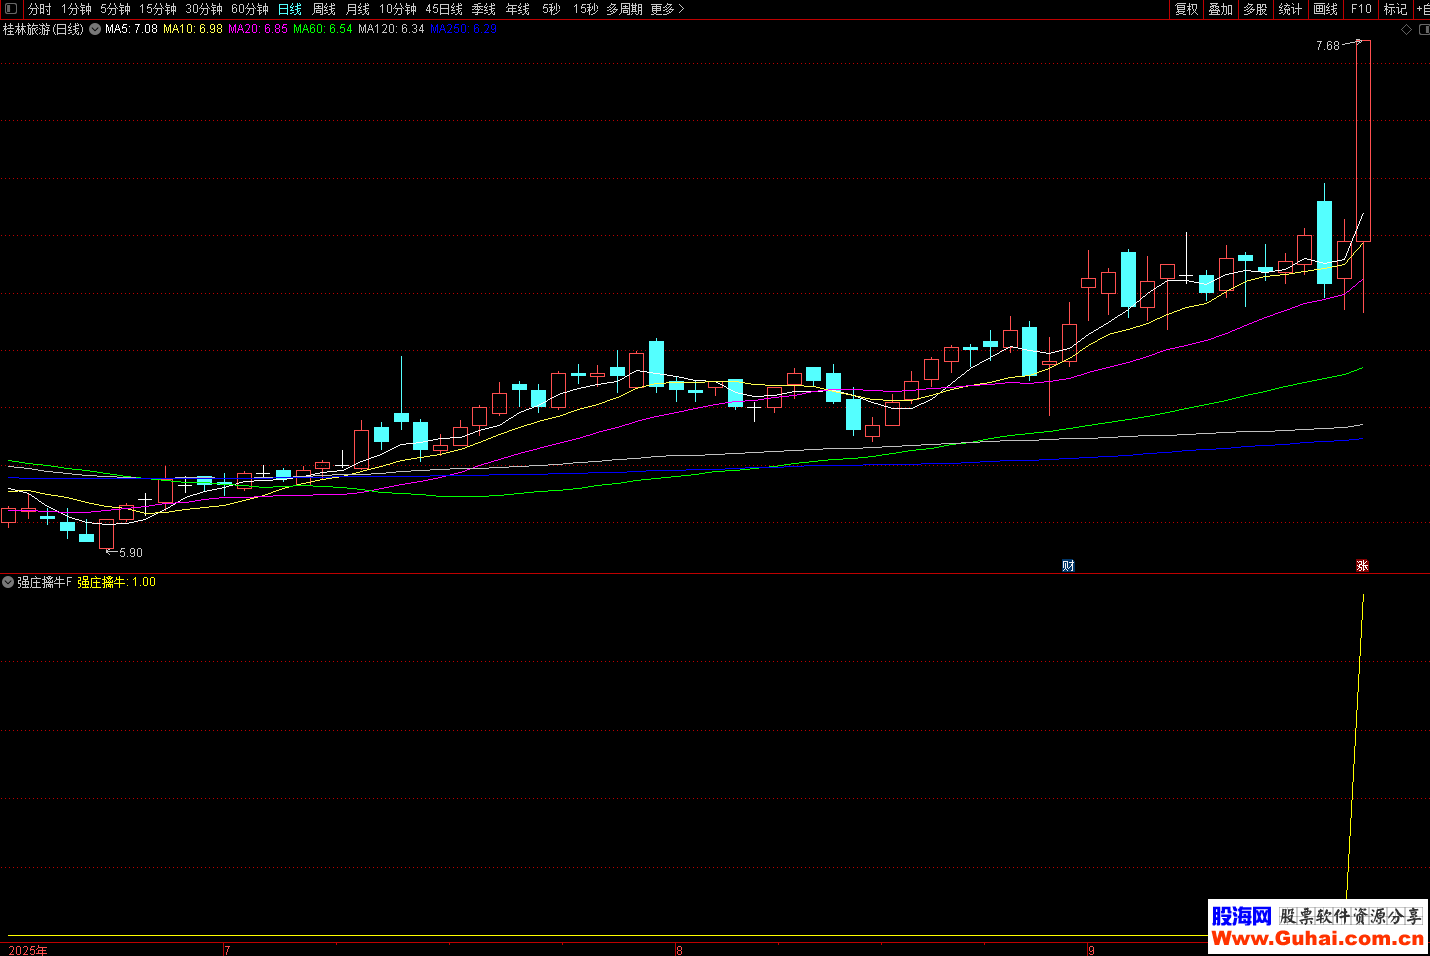Click the 2025年 timeline label

coord(28,950)
